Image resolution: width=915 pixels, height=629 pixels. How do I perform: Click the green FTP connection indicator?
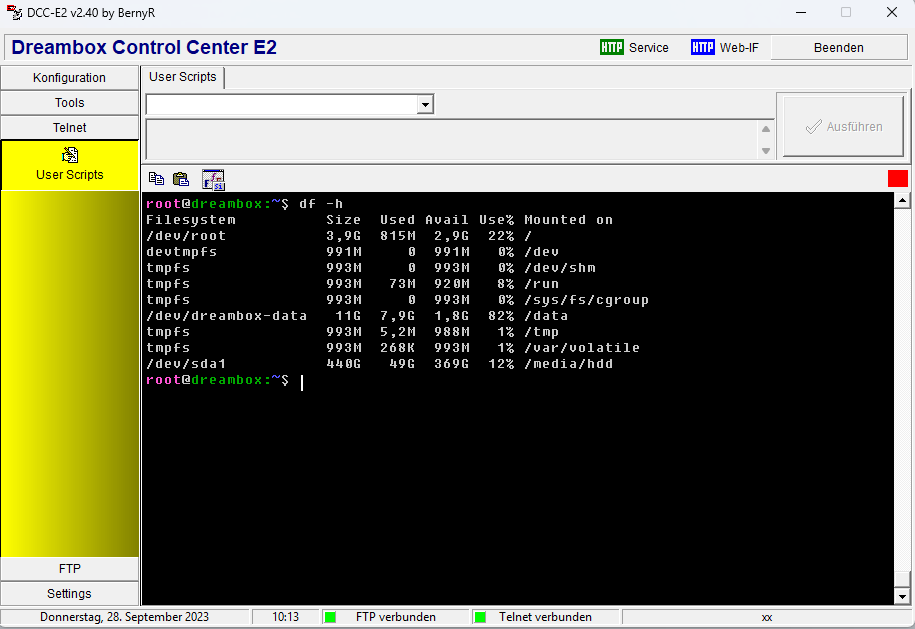click(x=331, y=617)
